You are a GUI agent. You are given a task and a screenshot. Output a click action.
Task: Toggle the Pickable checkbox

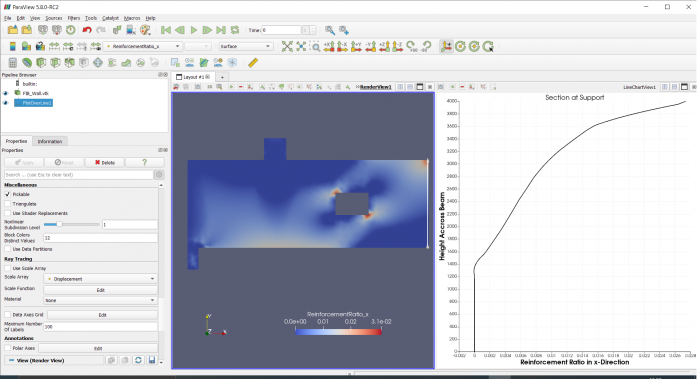(8, 194)
